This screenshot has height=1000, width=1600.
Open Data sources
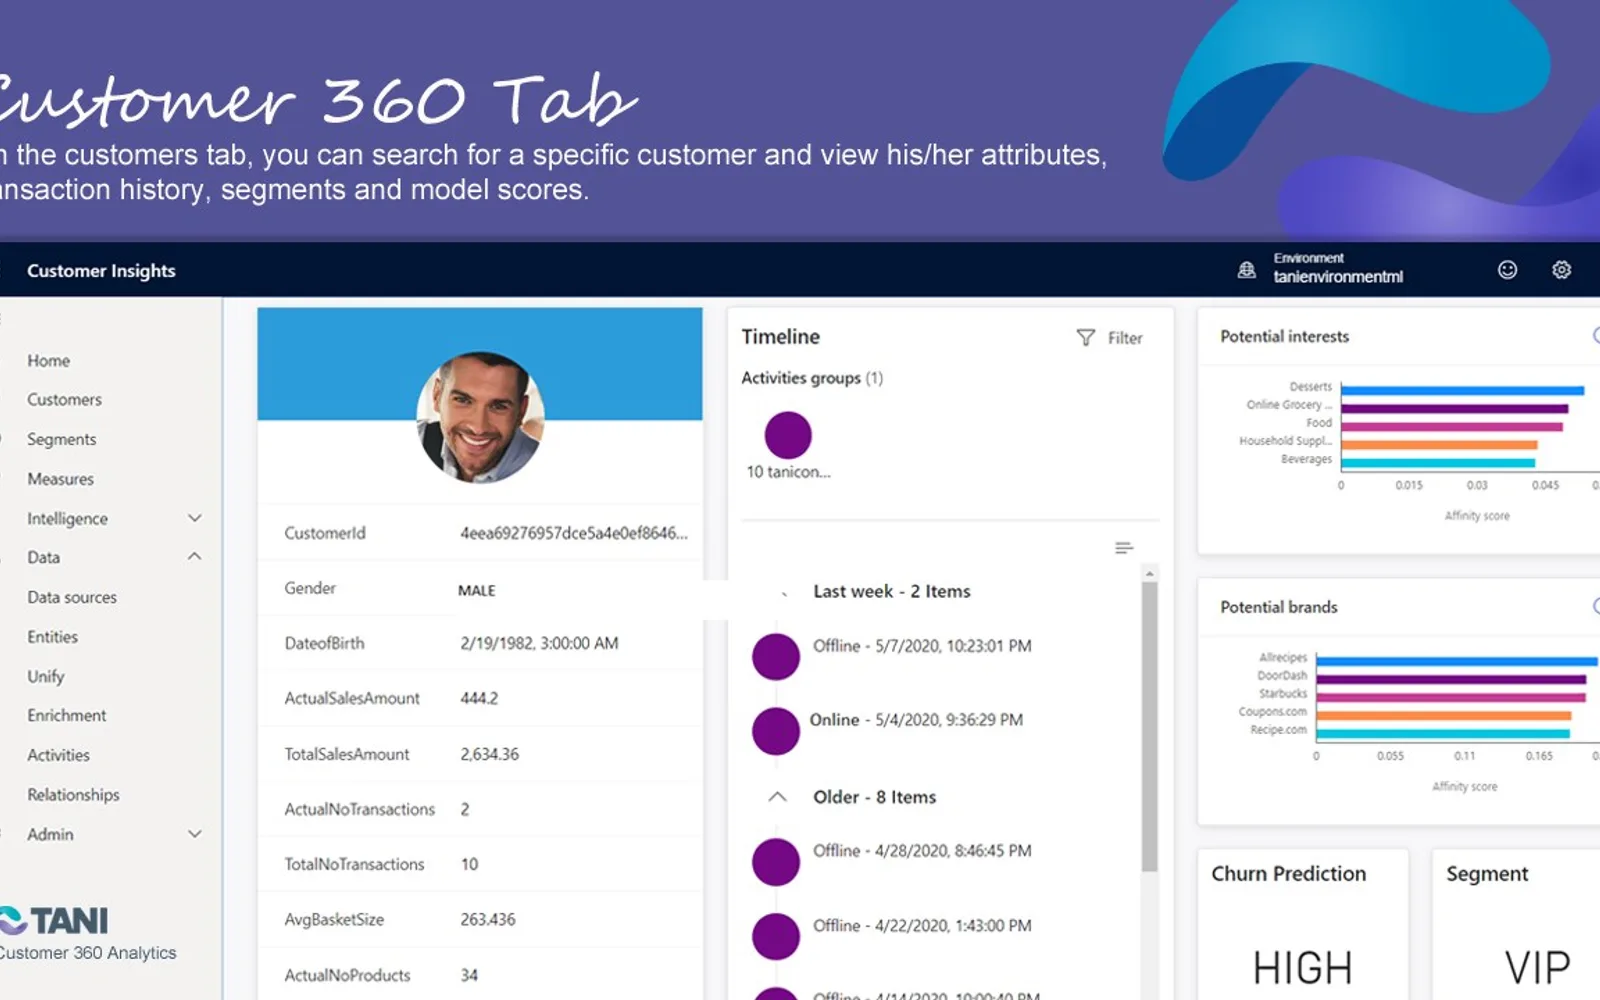point(72,597)
